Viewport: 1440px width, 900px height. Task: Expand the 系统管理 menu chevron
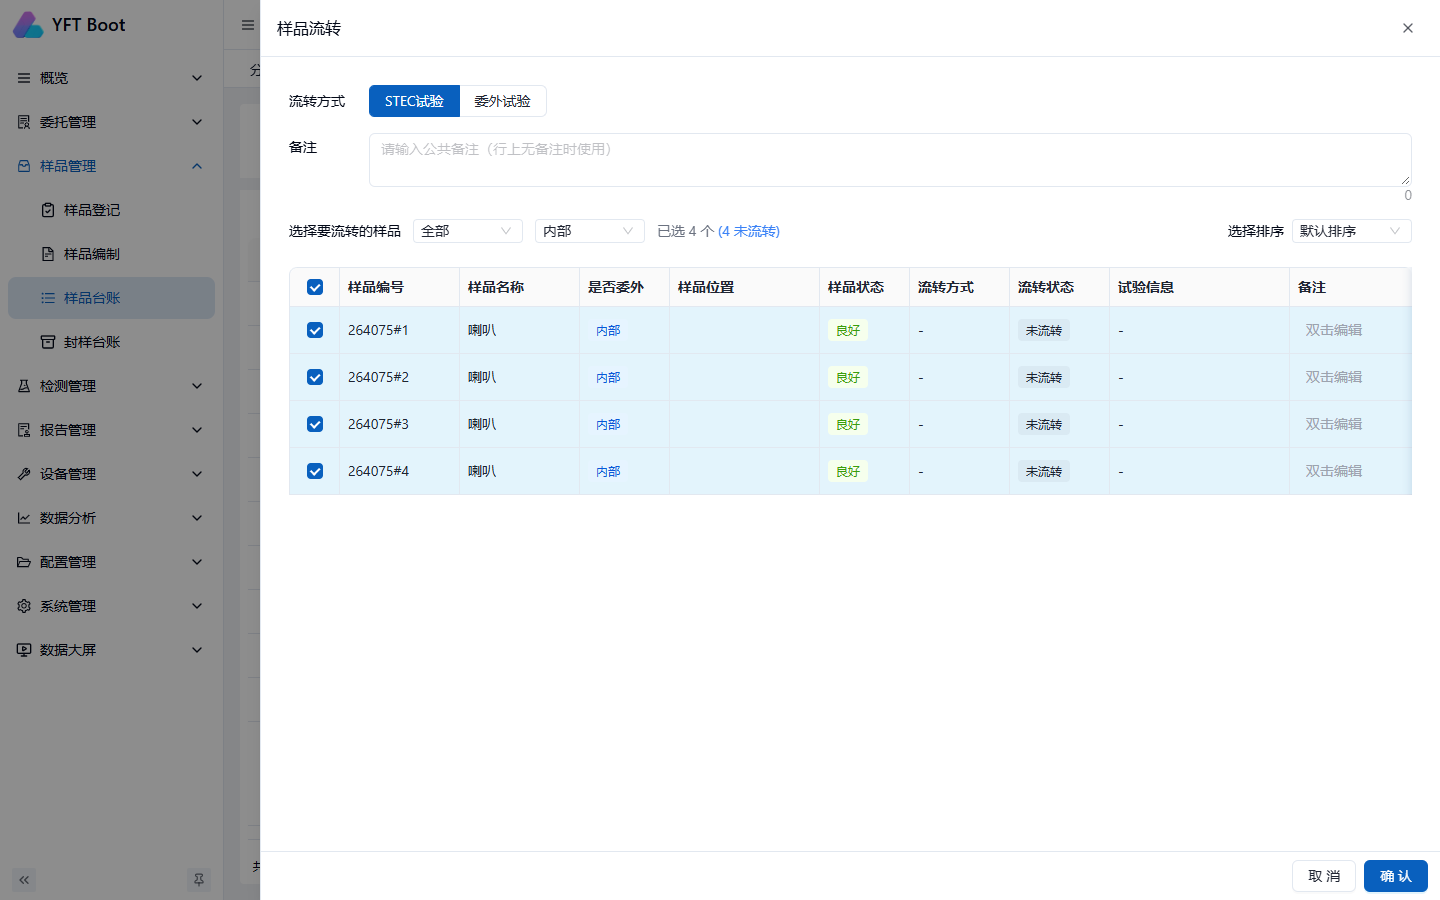[197, 606]
